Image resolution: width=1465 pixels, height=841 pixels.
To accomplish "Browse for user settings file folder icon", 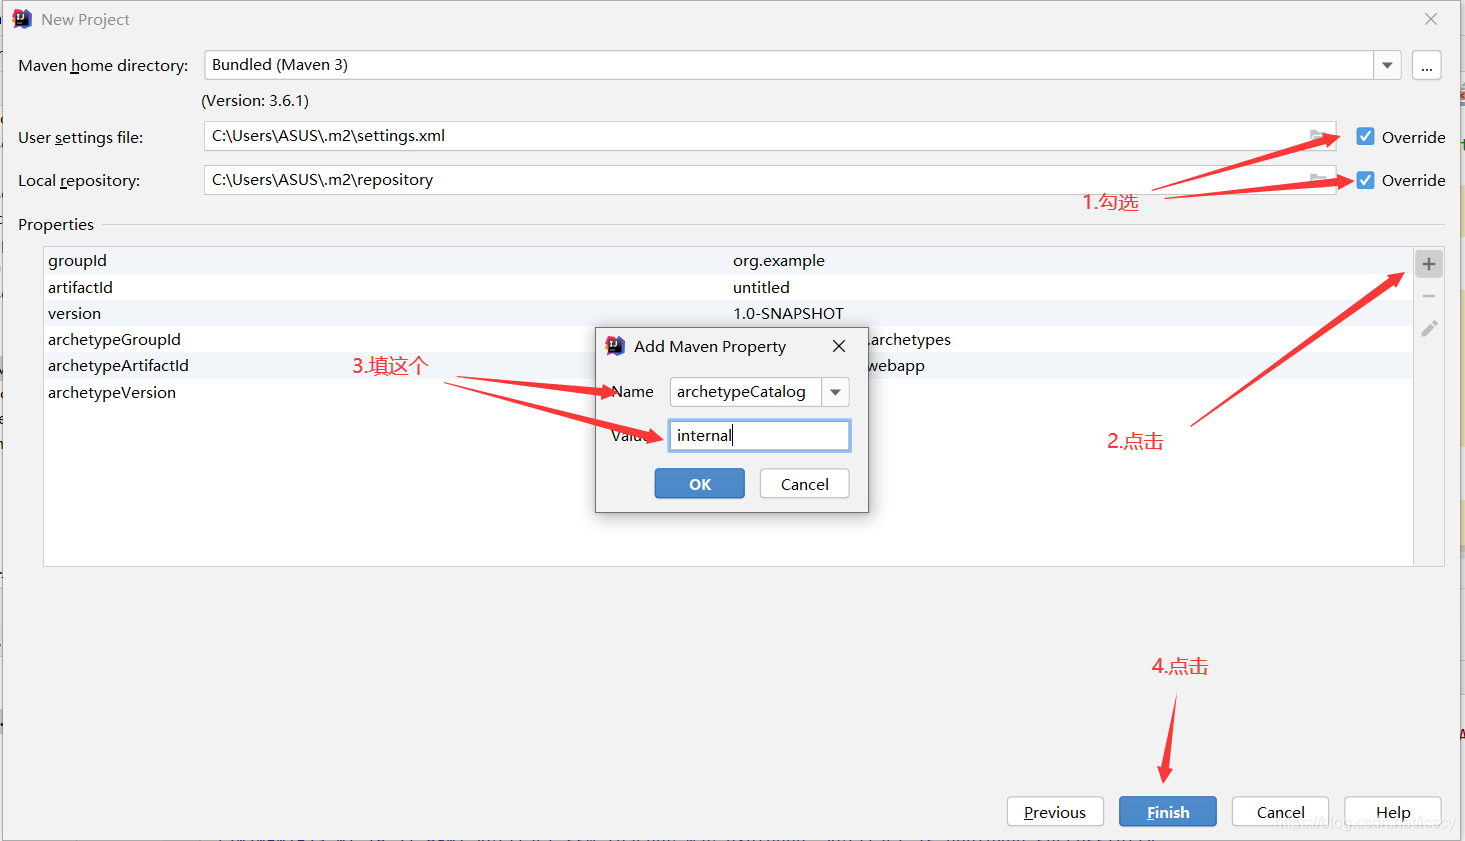I will pyautogui.click(x=1319, y=136).
